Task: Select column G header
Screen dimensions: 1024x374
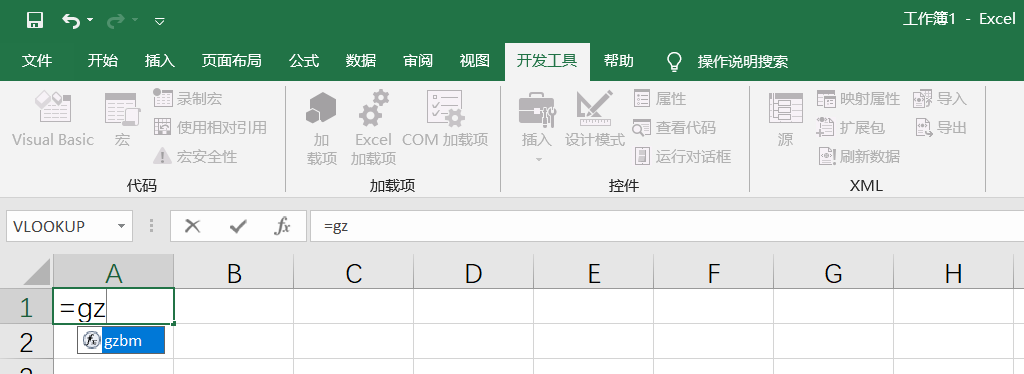Action: tap(834, 272)
